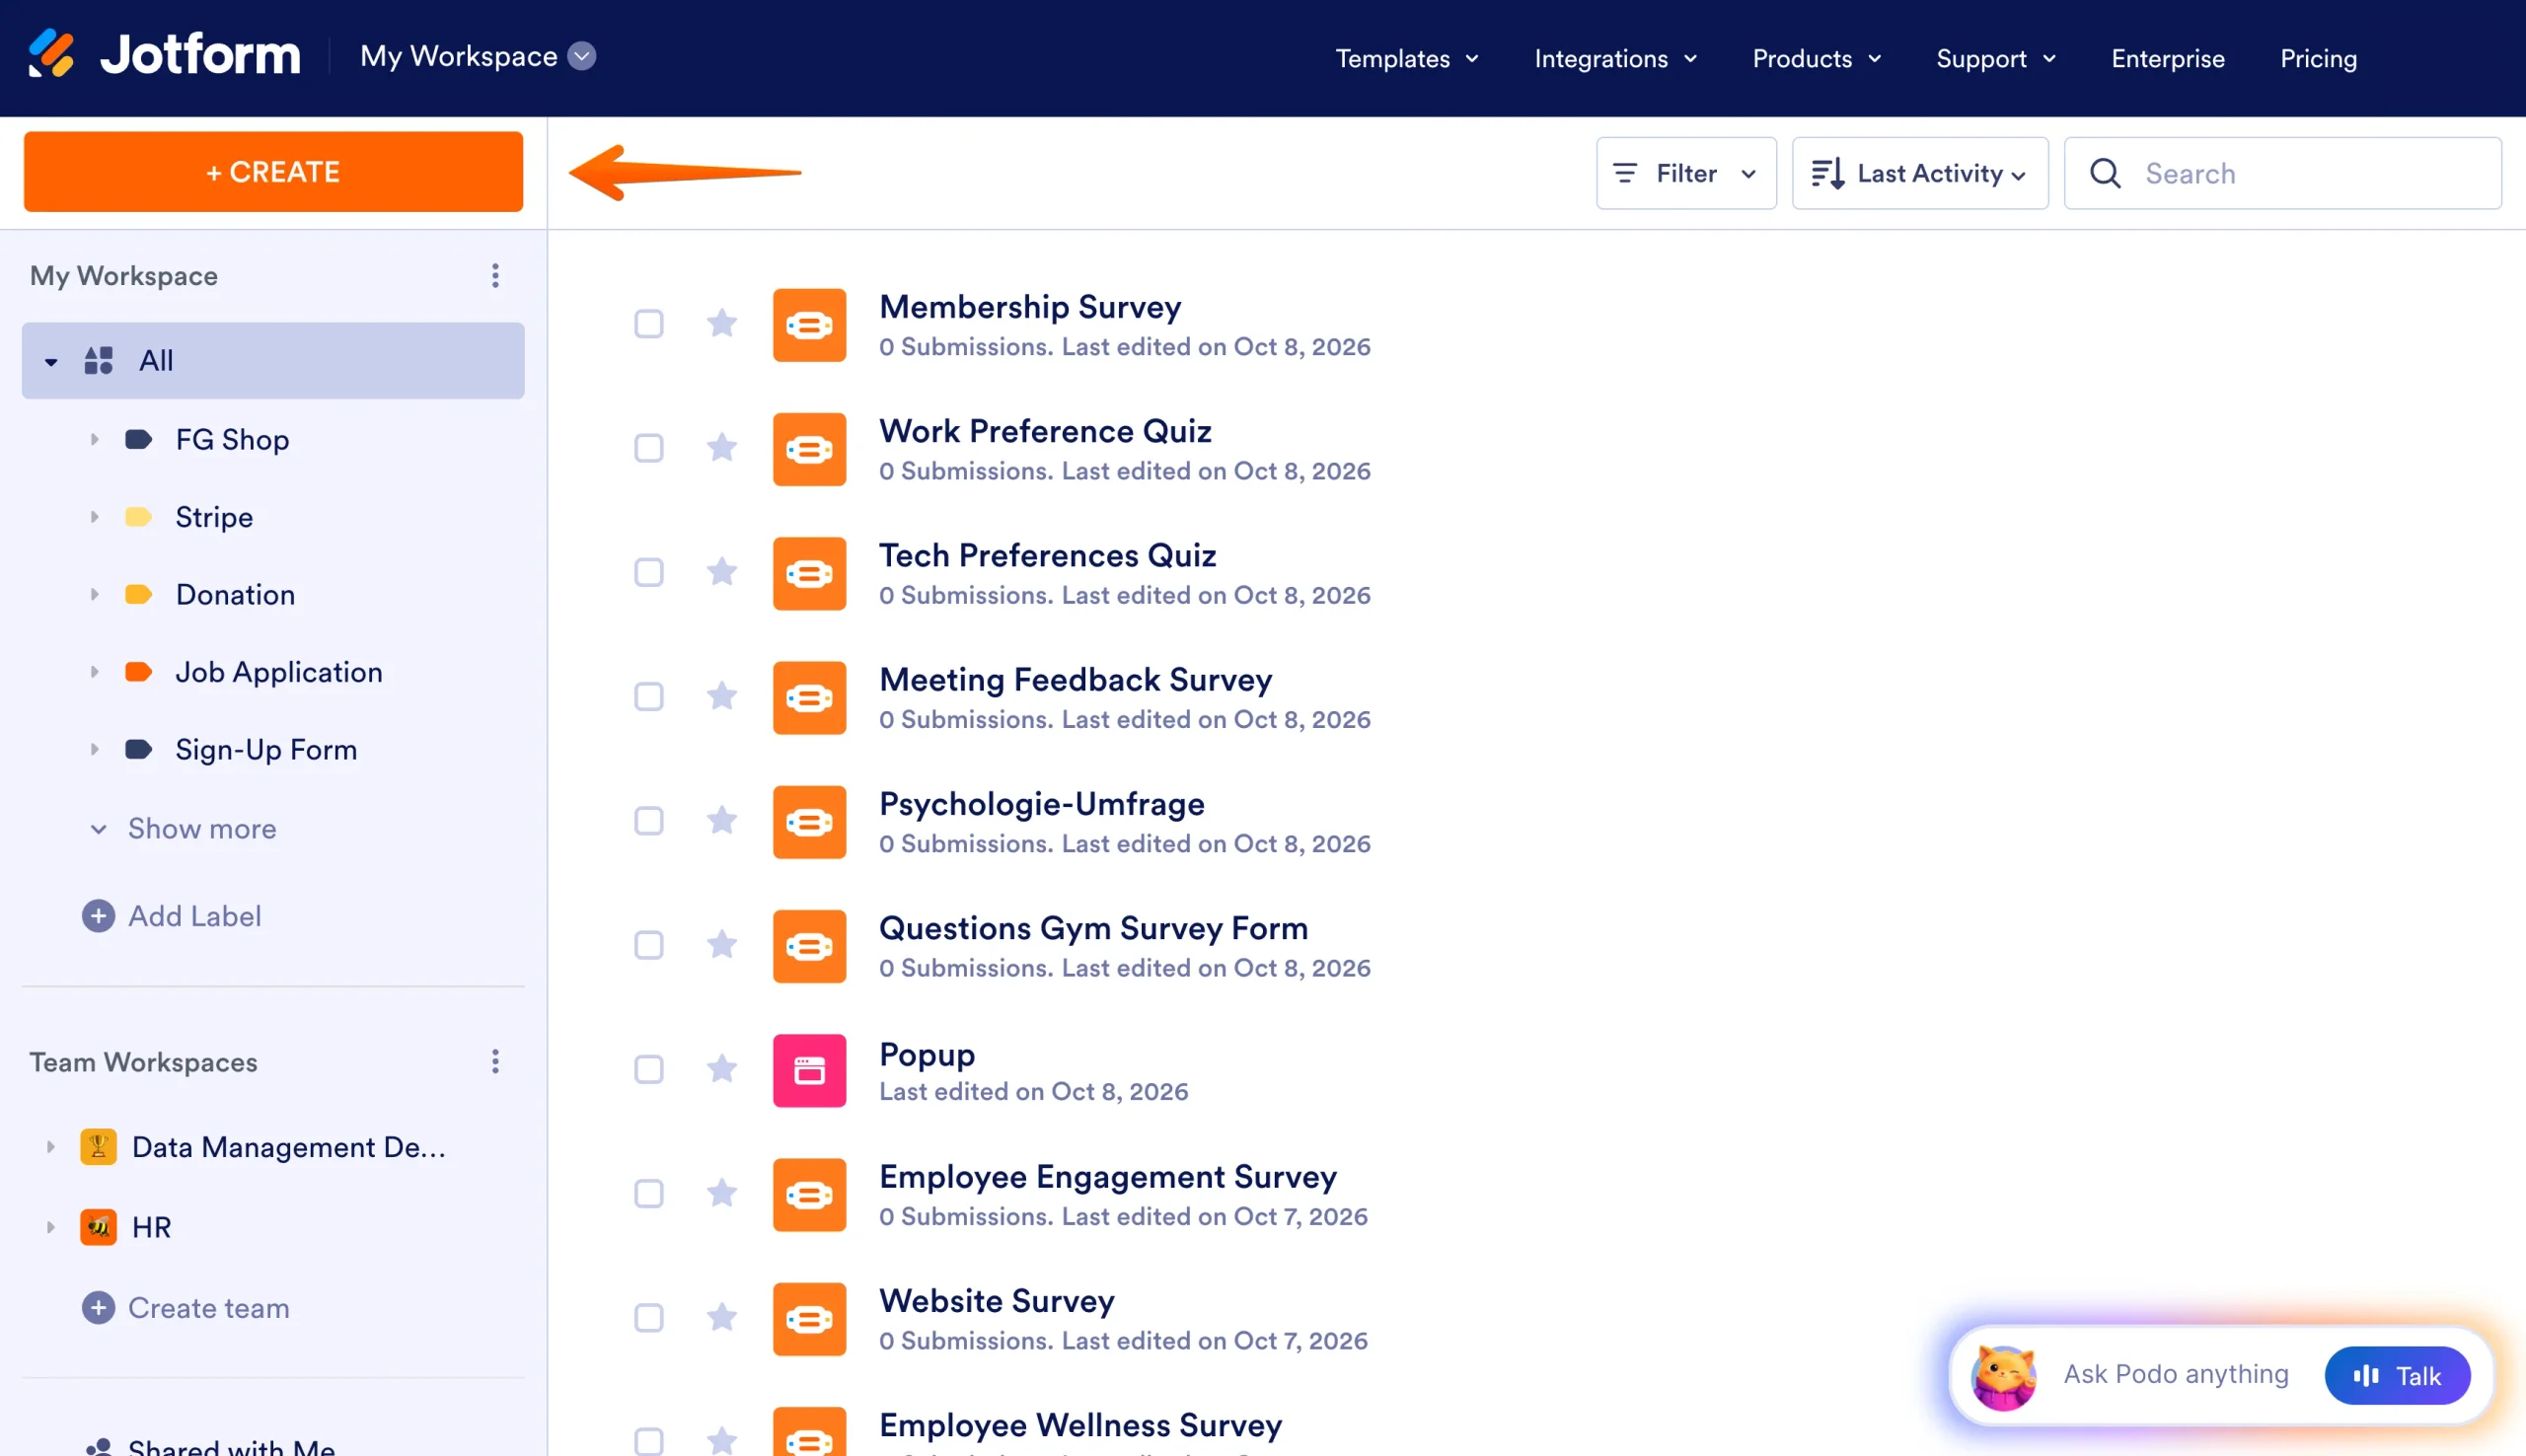Viewport: 2526px width, 1456px height.
Task: Expand the HR team workspace
Action: [x=50, y=1227]
